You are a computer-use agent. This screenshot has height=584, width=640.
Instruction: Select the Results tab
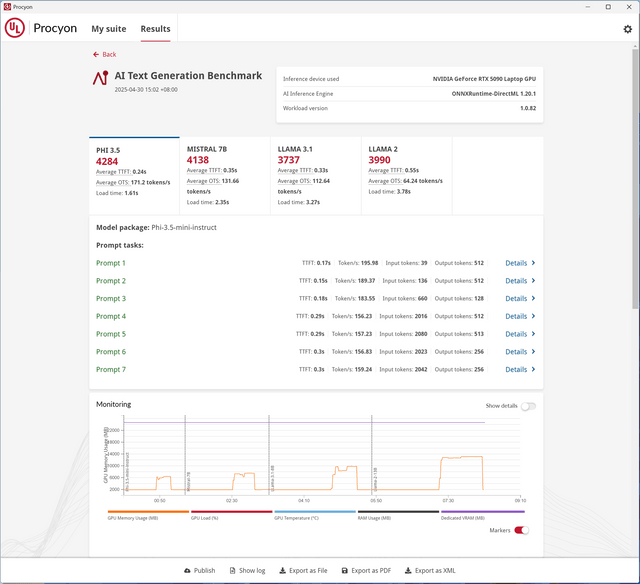point(156,29)
